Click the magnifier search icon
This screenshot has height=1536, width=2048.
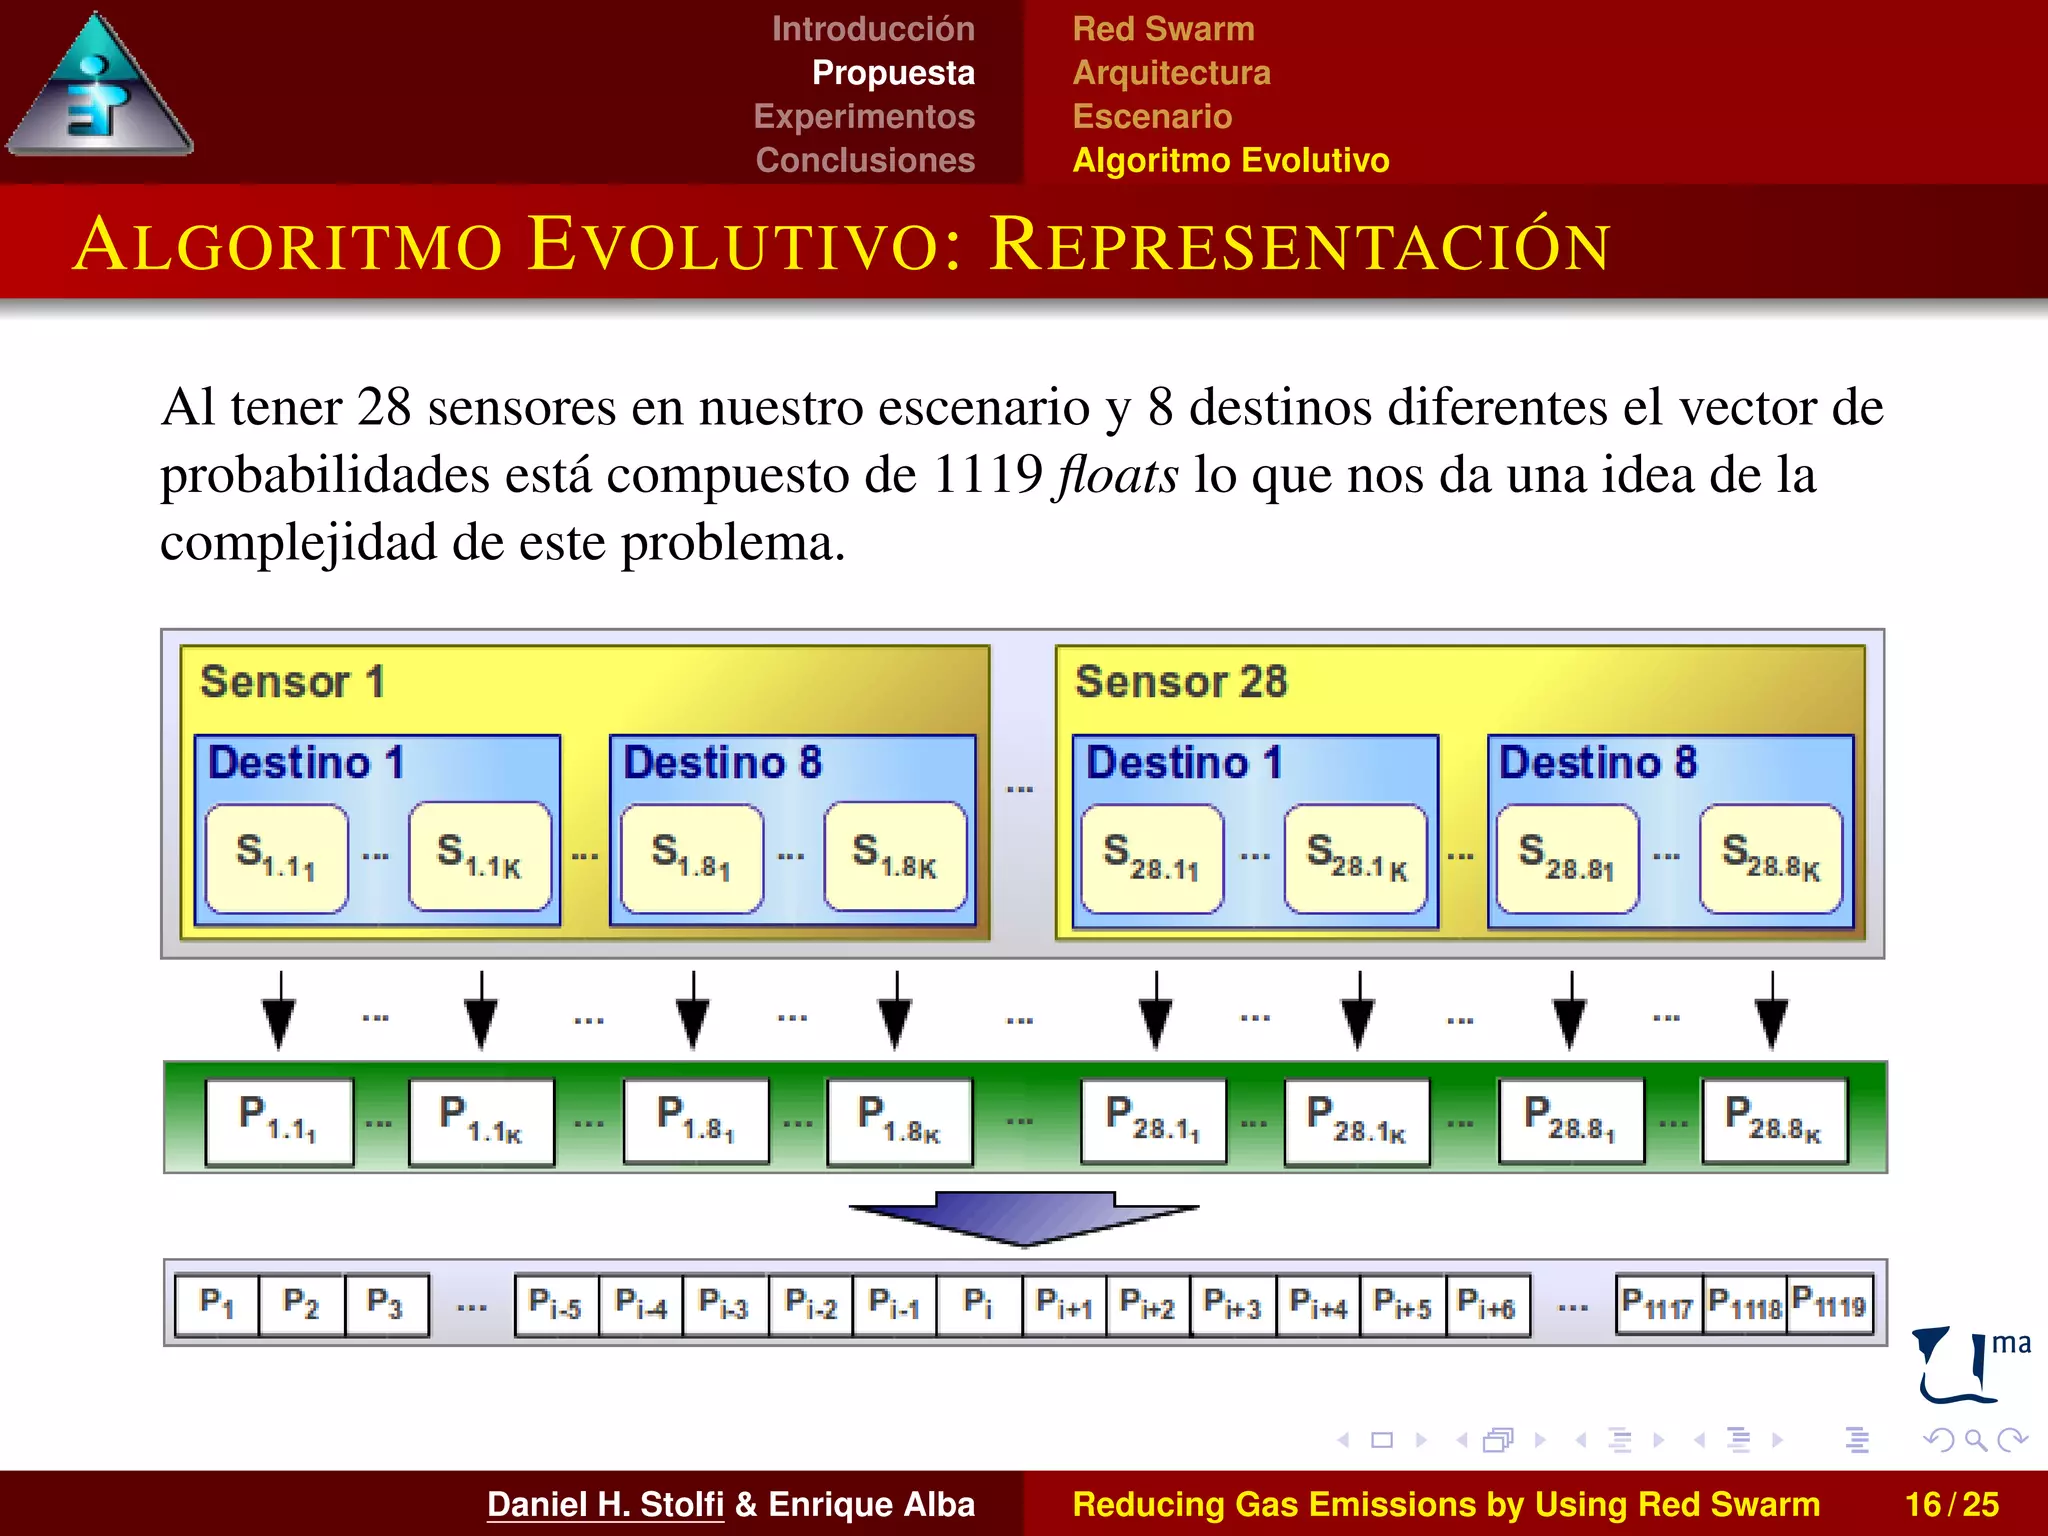click(x=1975, y=1440)
